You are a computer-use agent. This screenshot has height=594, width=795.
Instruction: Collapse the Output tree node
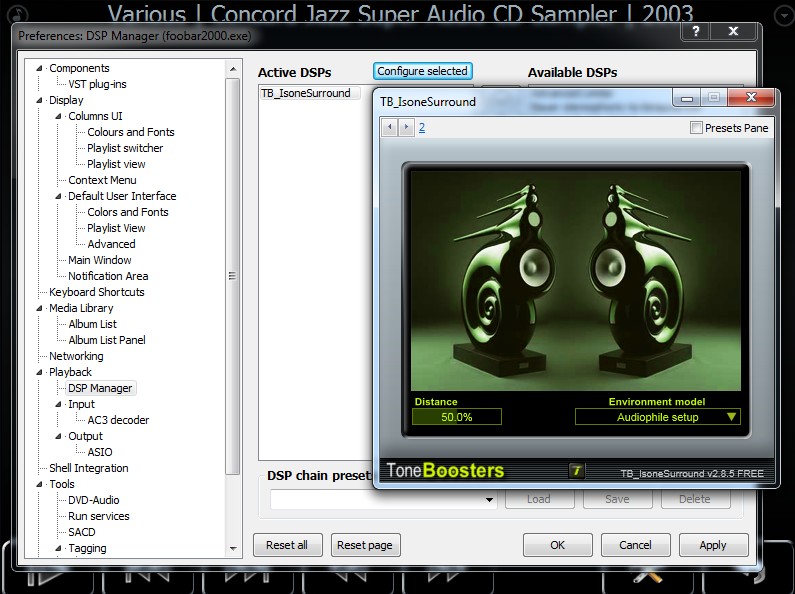coord(58,436)
